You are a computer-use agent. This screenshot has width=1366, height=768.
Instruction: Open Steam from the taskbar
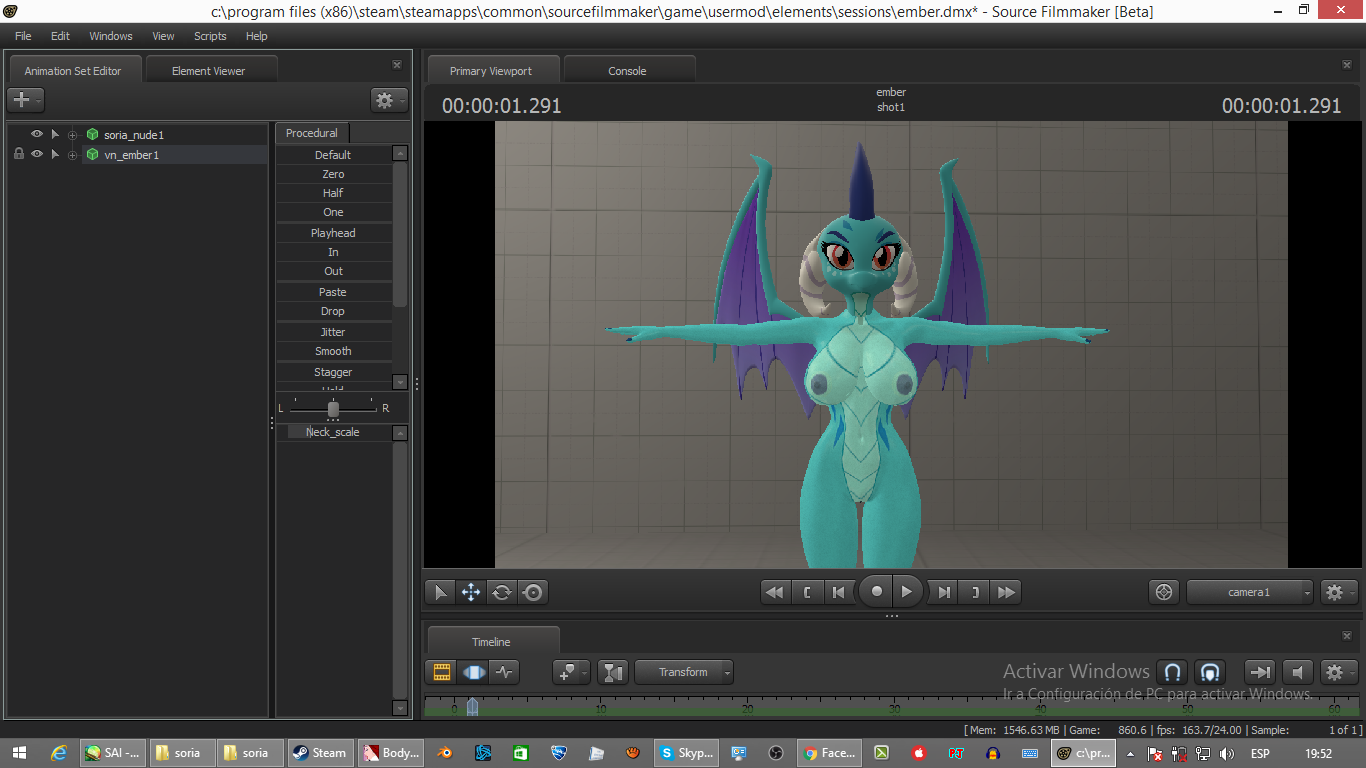click(318, 753)
